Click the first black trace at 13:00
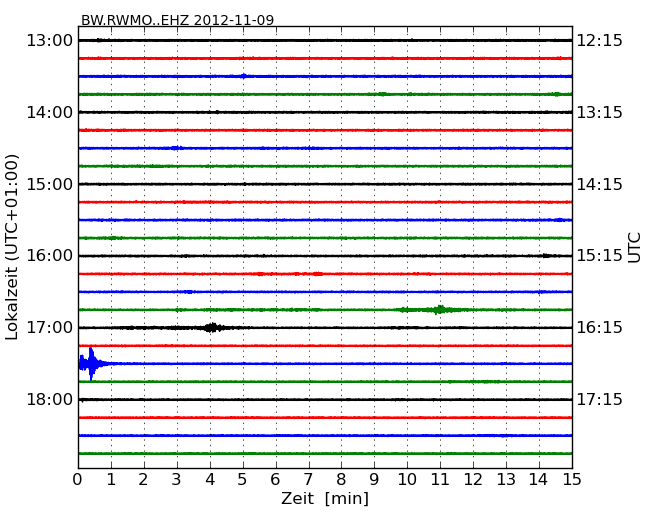This screenshot has width=650, height=520. tap(325, 40)
